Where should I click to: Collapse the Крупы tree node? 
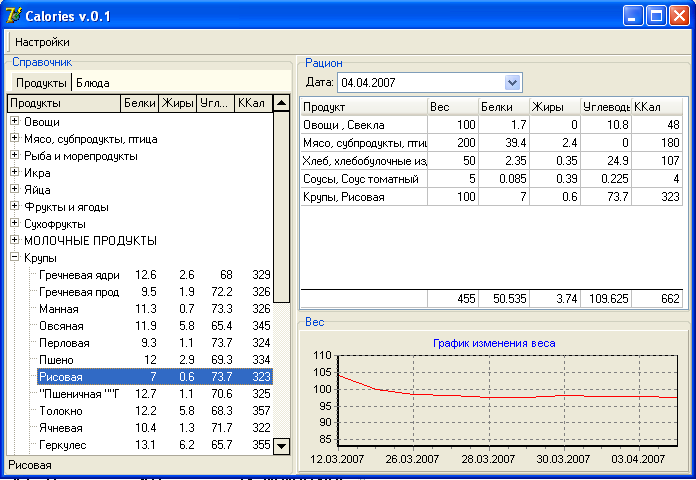(x=15, y=257)
